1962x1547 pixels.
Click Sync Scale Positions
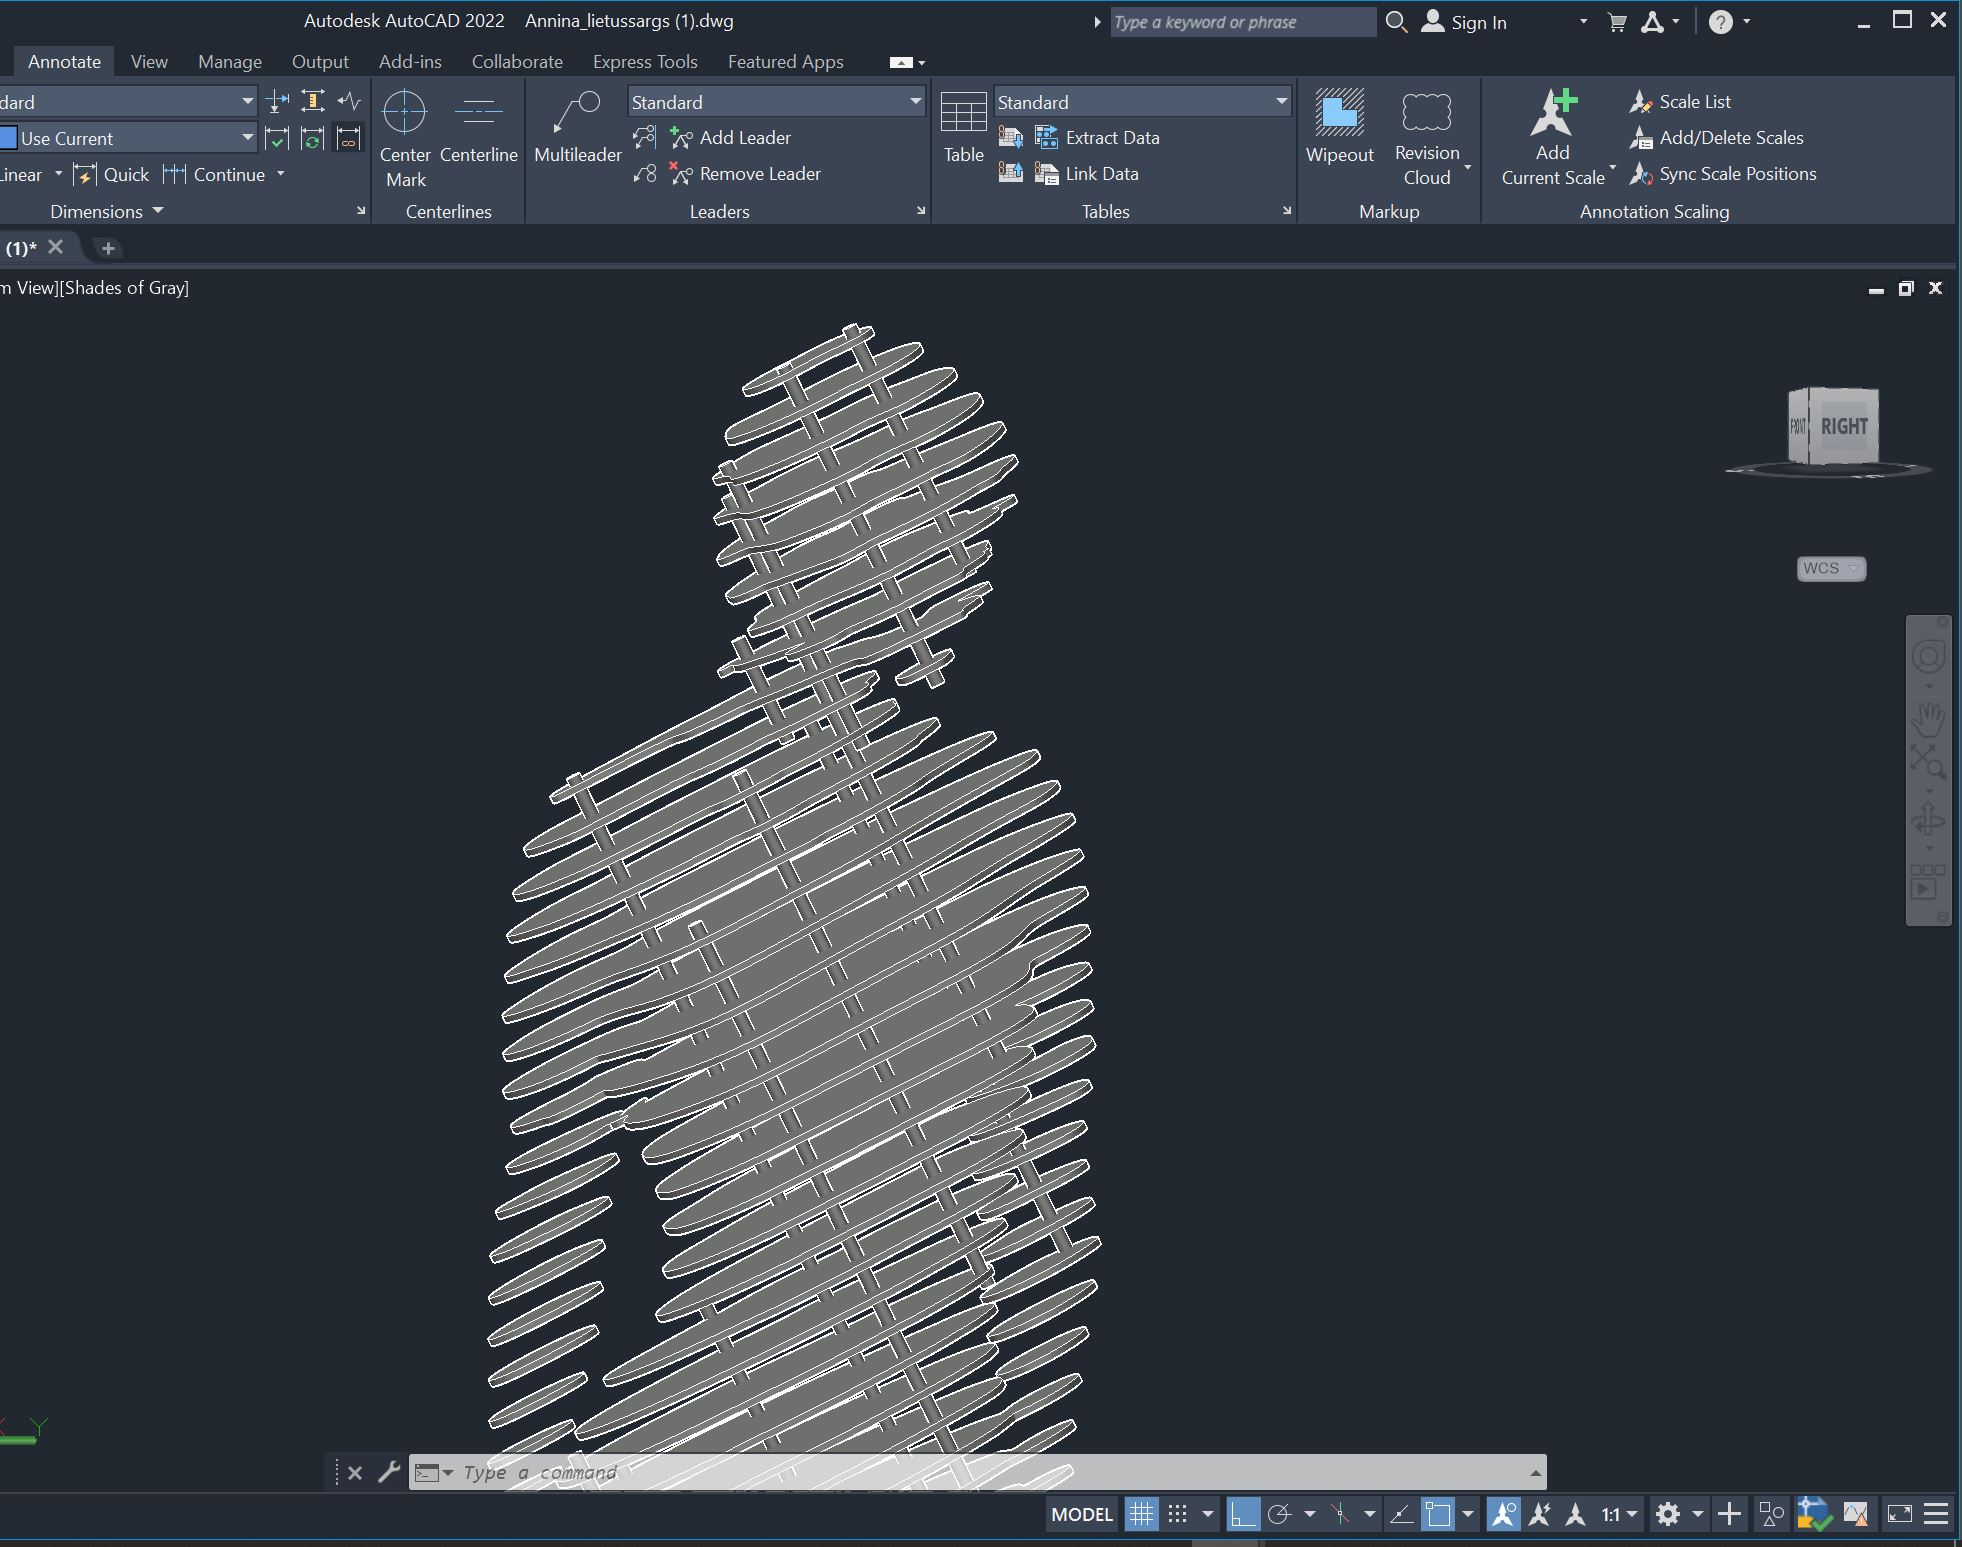[x=1723, y=173]
